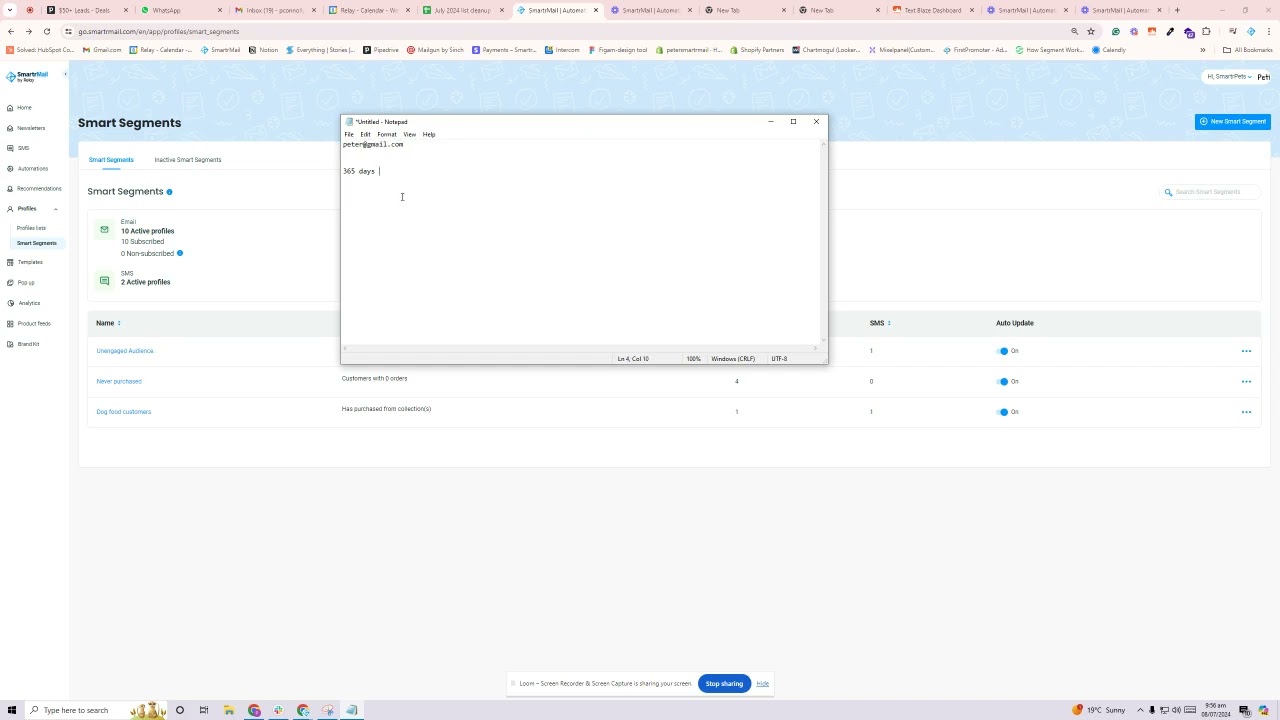Click the New Smart Segment button
Viewport: 1280px width, 720px height.
[1232, 122]
